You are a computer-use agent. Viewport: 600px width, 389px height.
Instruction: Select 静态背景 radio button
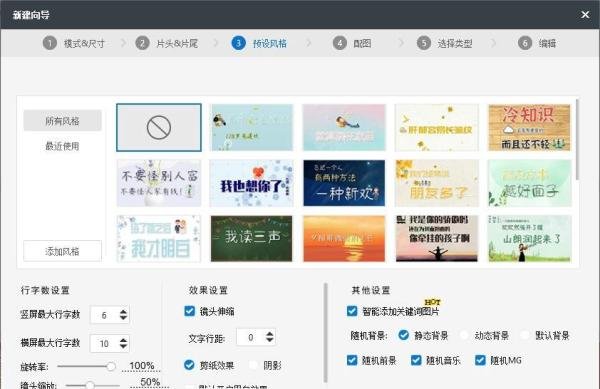(403, 335)
